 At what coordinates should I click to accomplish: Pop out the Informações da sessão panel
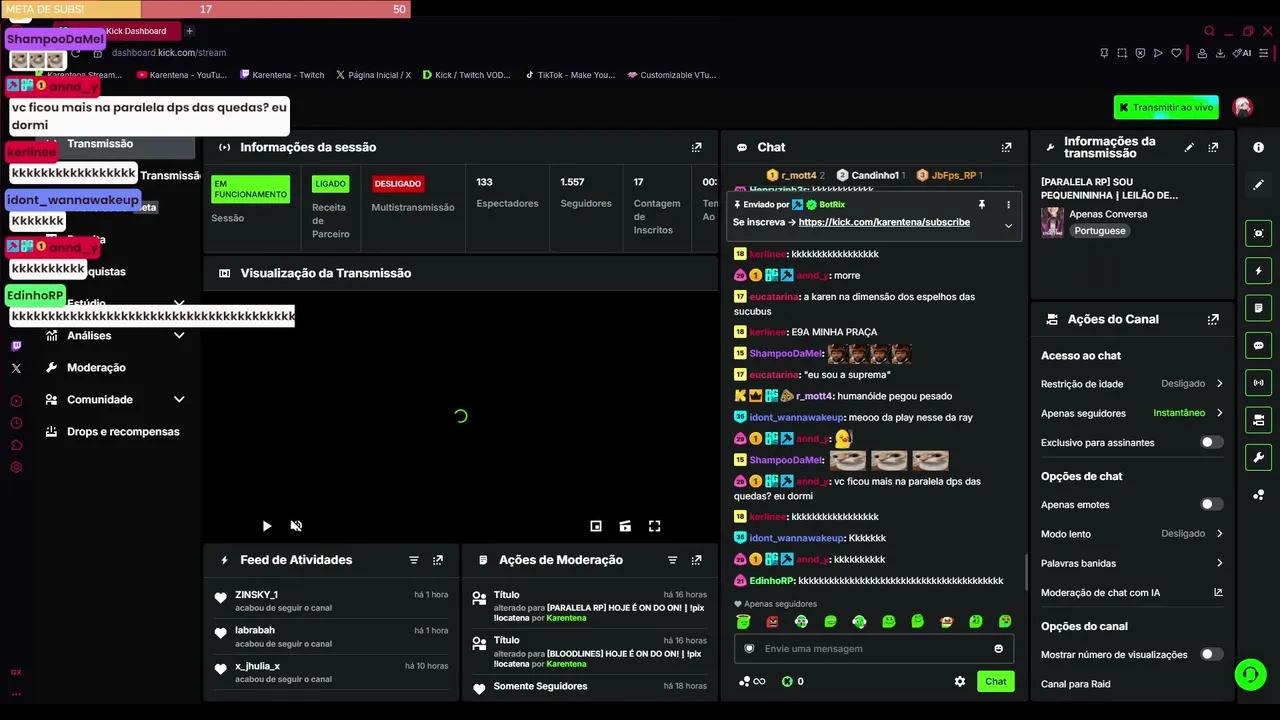click(x=697, y=147)
